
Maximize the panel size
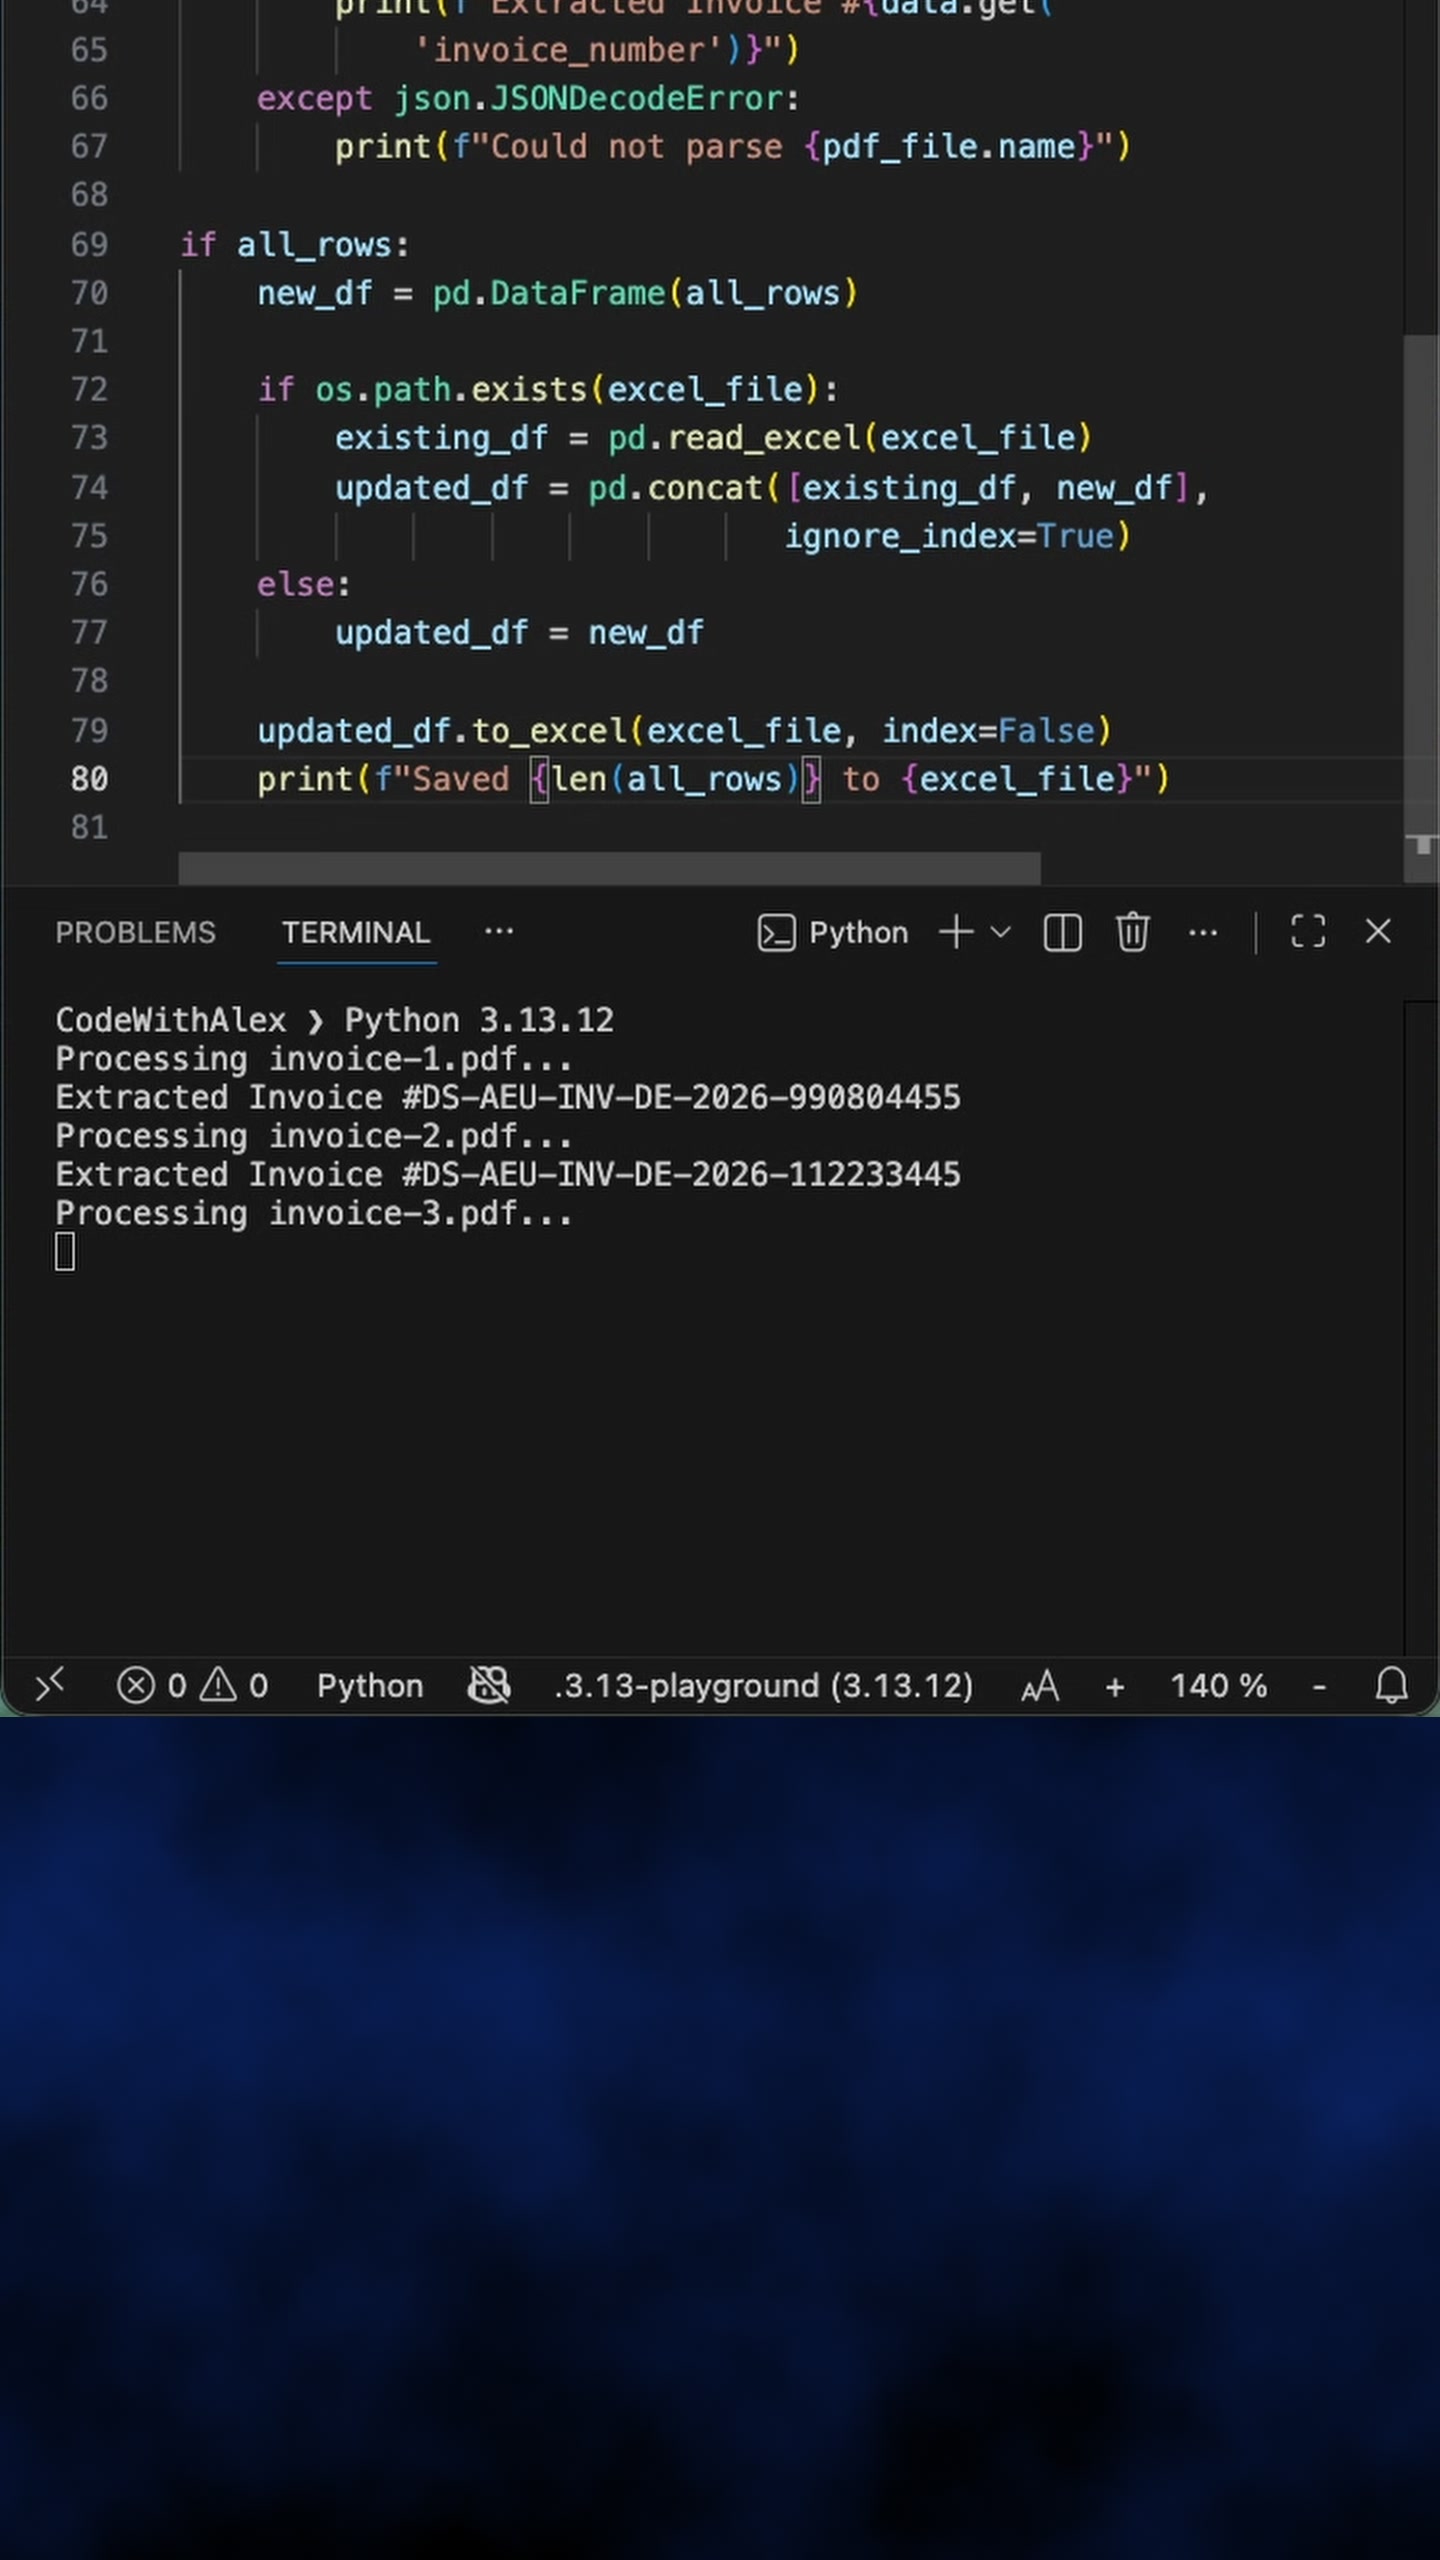point(1308,931)
